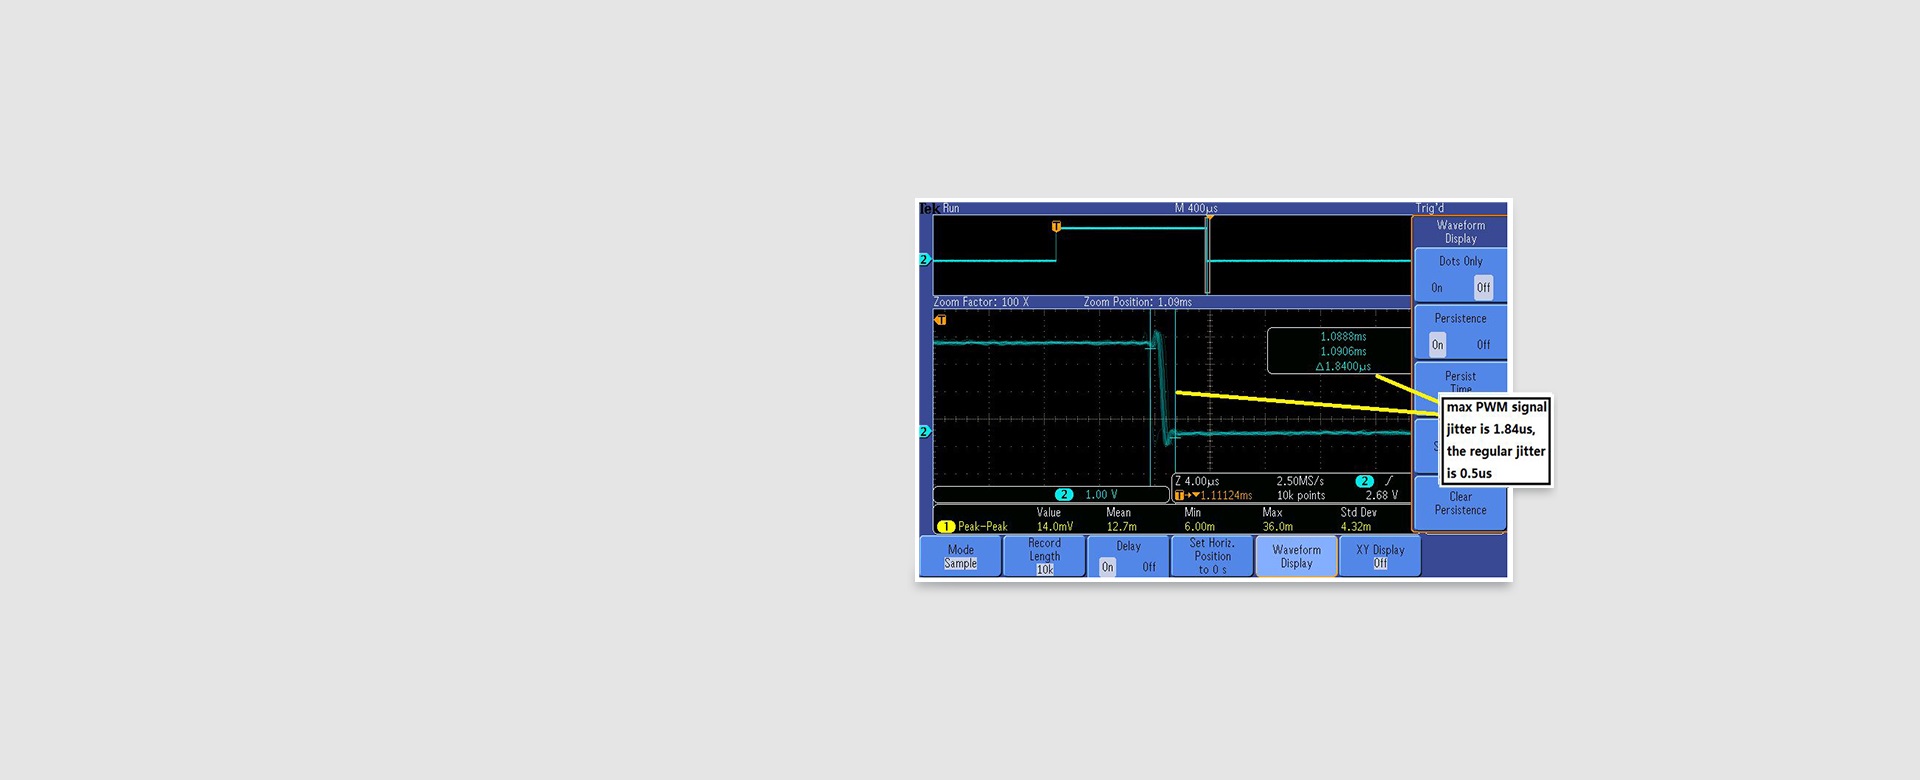This screenshot has width=1920, height=780.
Task: Click the orange trigger T marker in overview
Action: [x=1056, y=227]
